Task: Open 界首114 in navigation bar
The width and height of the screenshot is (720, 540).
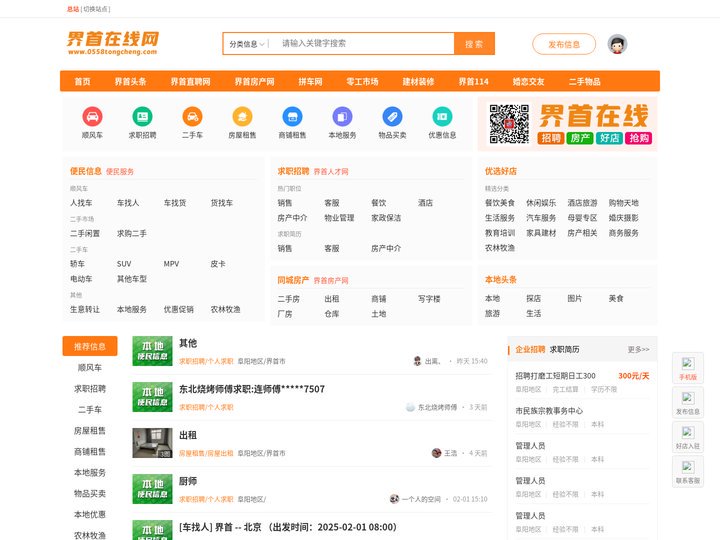Action: [x=473, y=82]
